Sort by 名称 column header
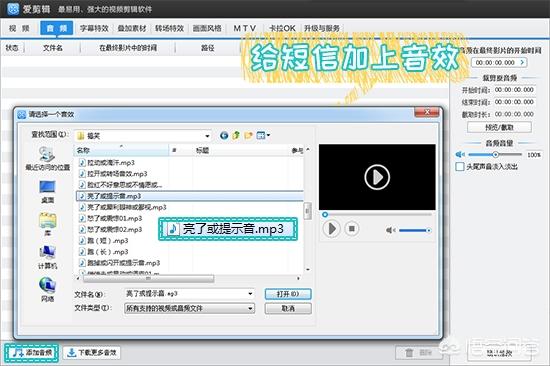Viewport: 550px width, 366px height. pyautogui.click(x=121, y=151)
